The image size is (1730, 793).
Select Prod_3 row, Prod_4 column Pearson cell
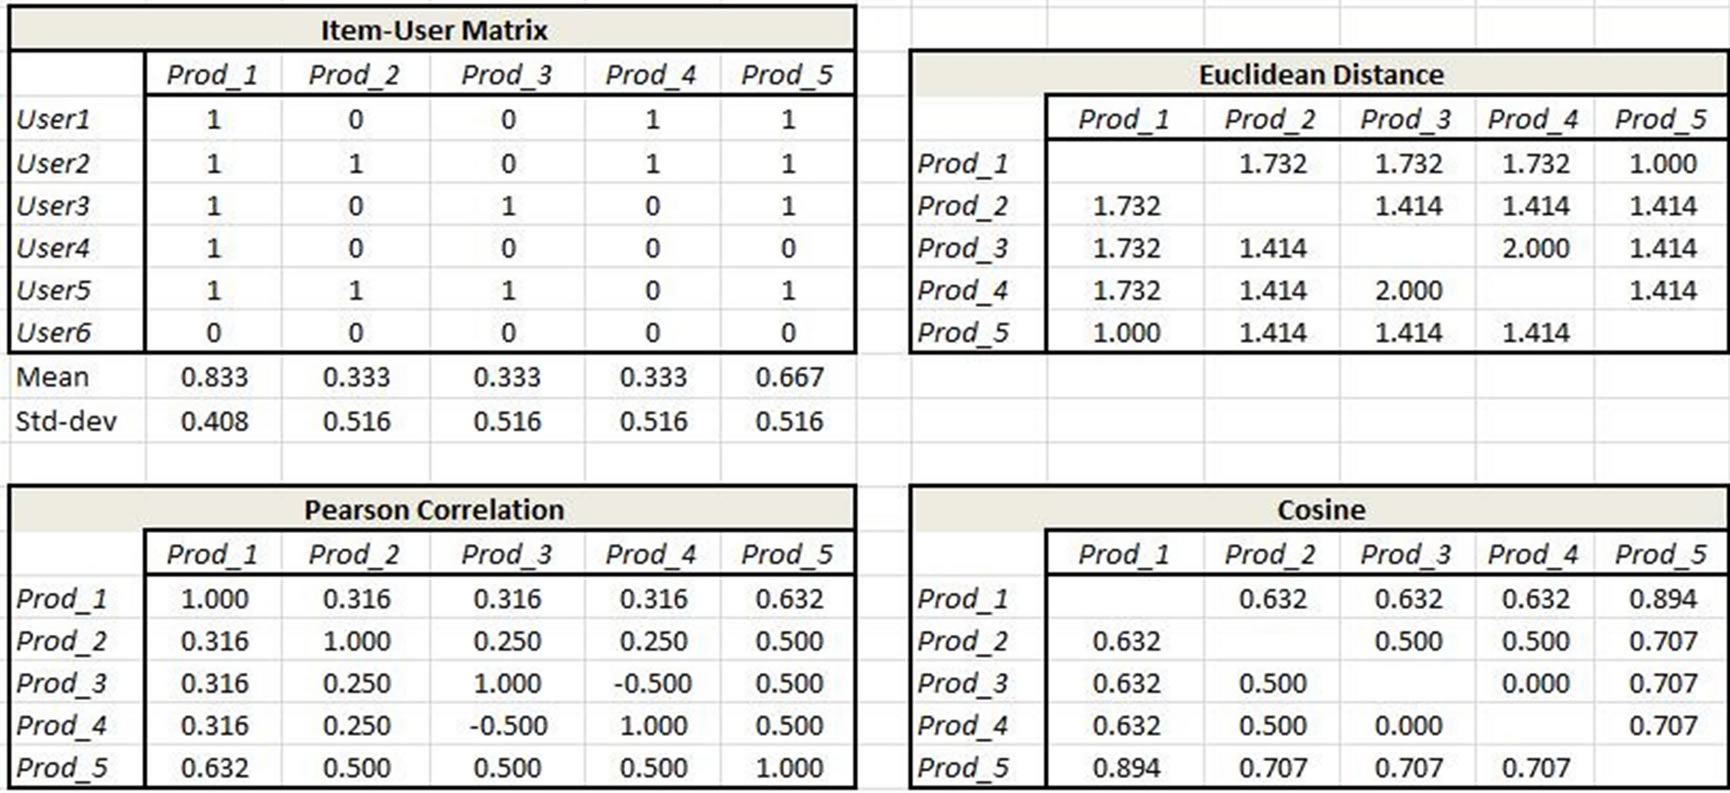(652, 684)
